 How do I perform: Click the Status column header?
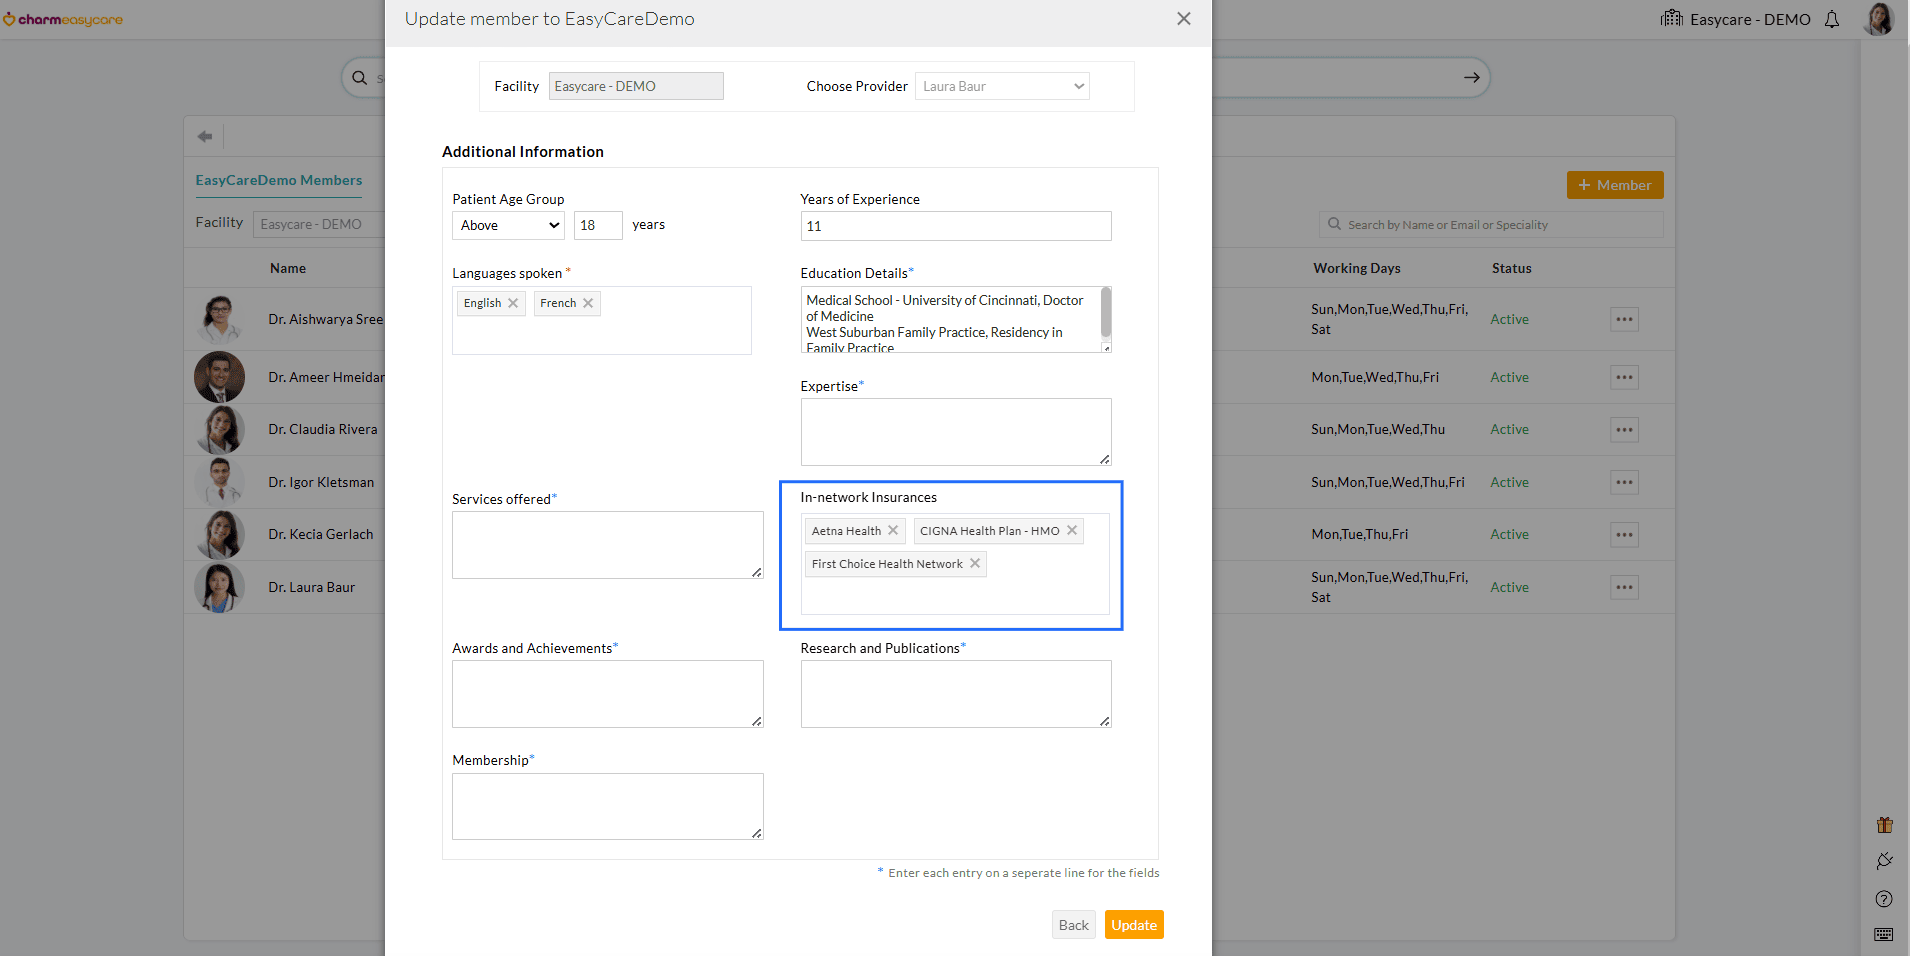(x=1512, y=268)
